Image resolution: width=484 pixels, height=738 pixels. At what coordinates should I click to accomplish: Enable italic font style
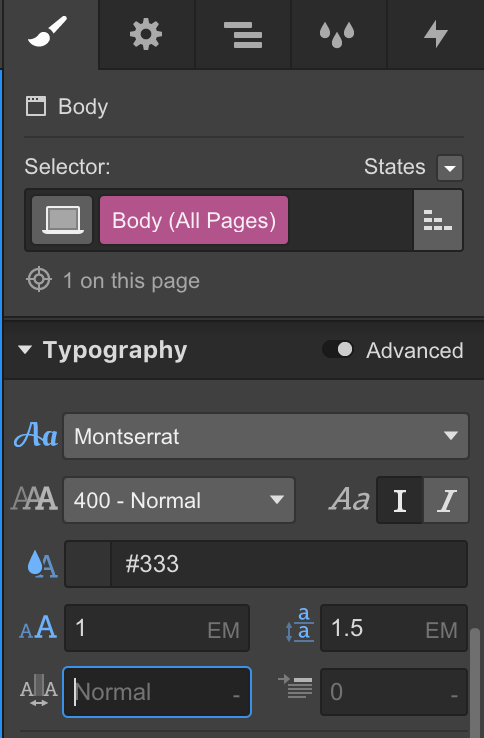click(x=446, y=500)
